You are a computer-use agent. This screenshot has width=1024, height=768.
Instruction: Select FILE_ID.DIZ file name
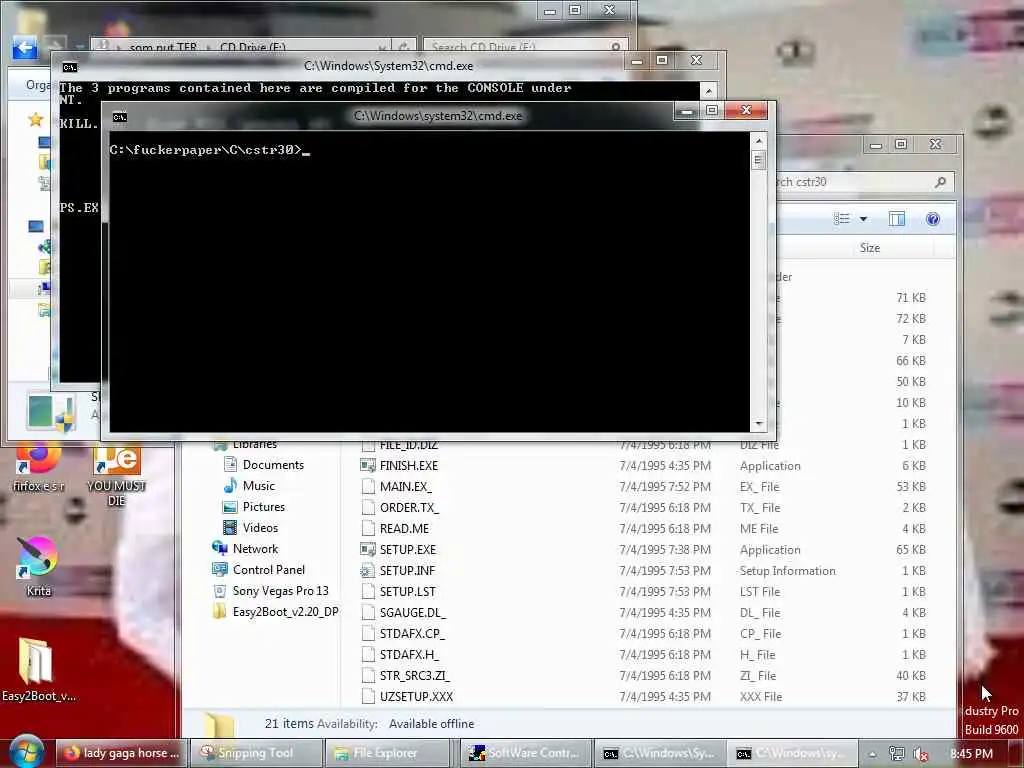click(x=409, y=445)
